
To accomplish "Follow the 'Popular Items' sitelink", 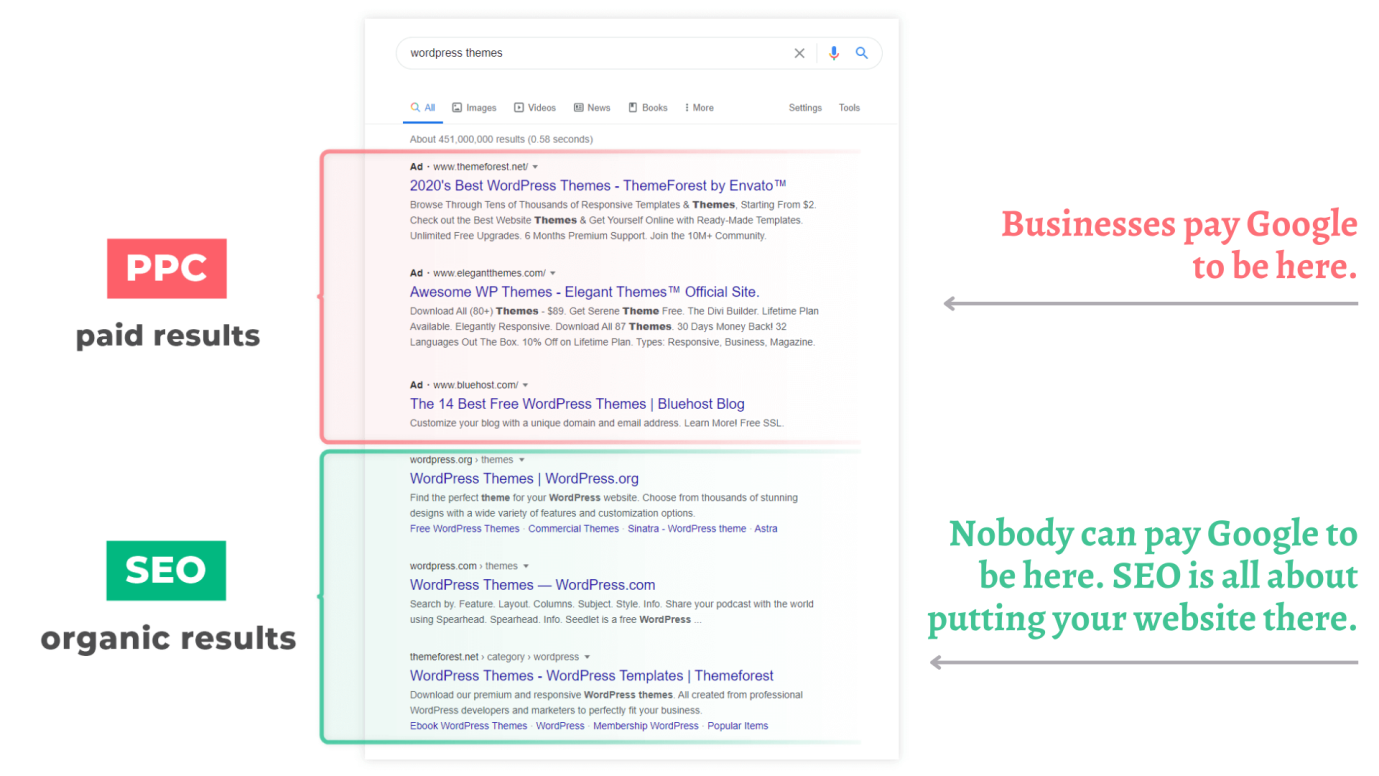I will [738, 726].
